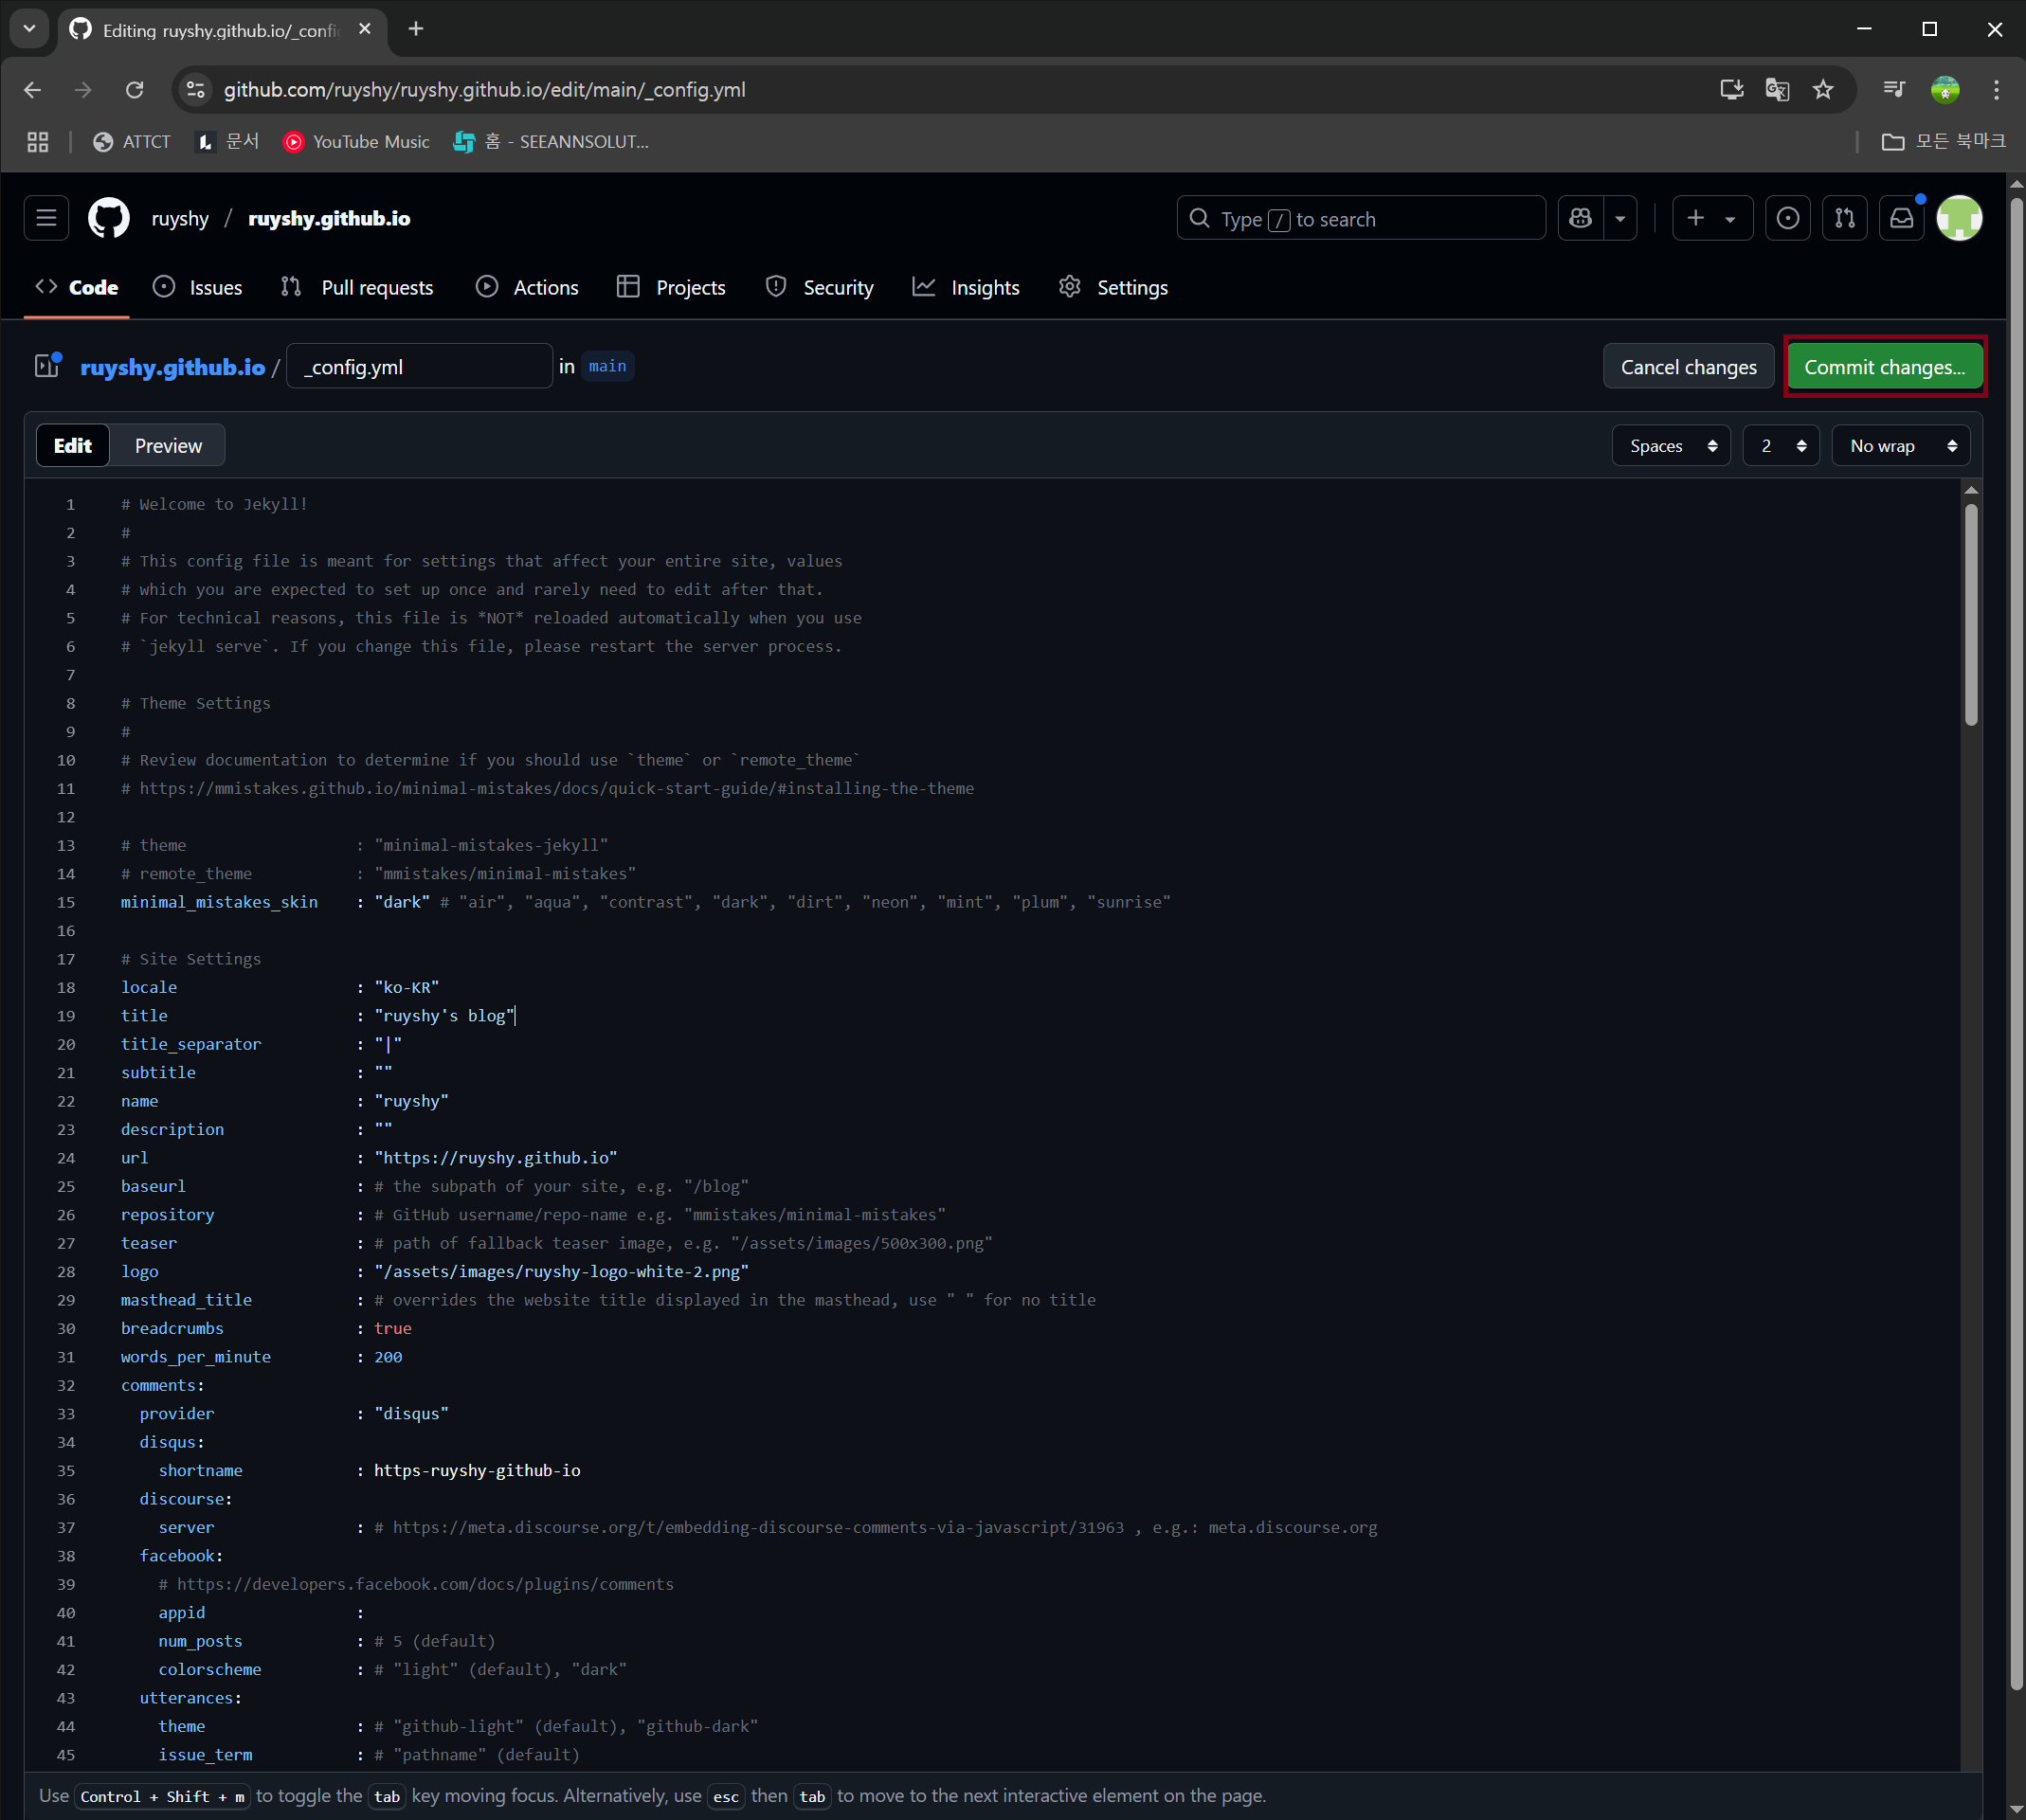This screenshot has width=2026, height=1820.
Task: Open Google Translate icon in address bar
Action: click(1776, 89)
